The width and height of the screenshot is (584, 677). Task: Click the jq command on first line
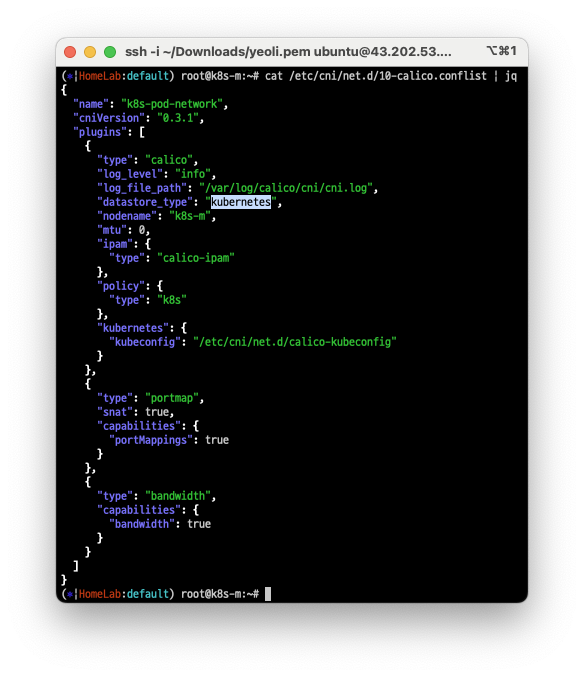point(511,76)
